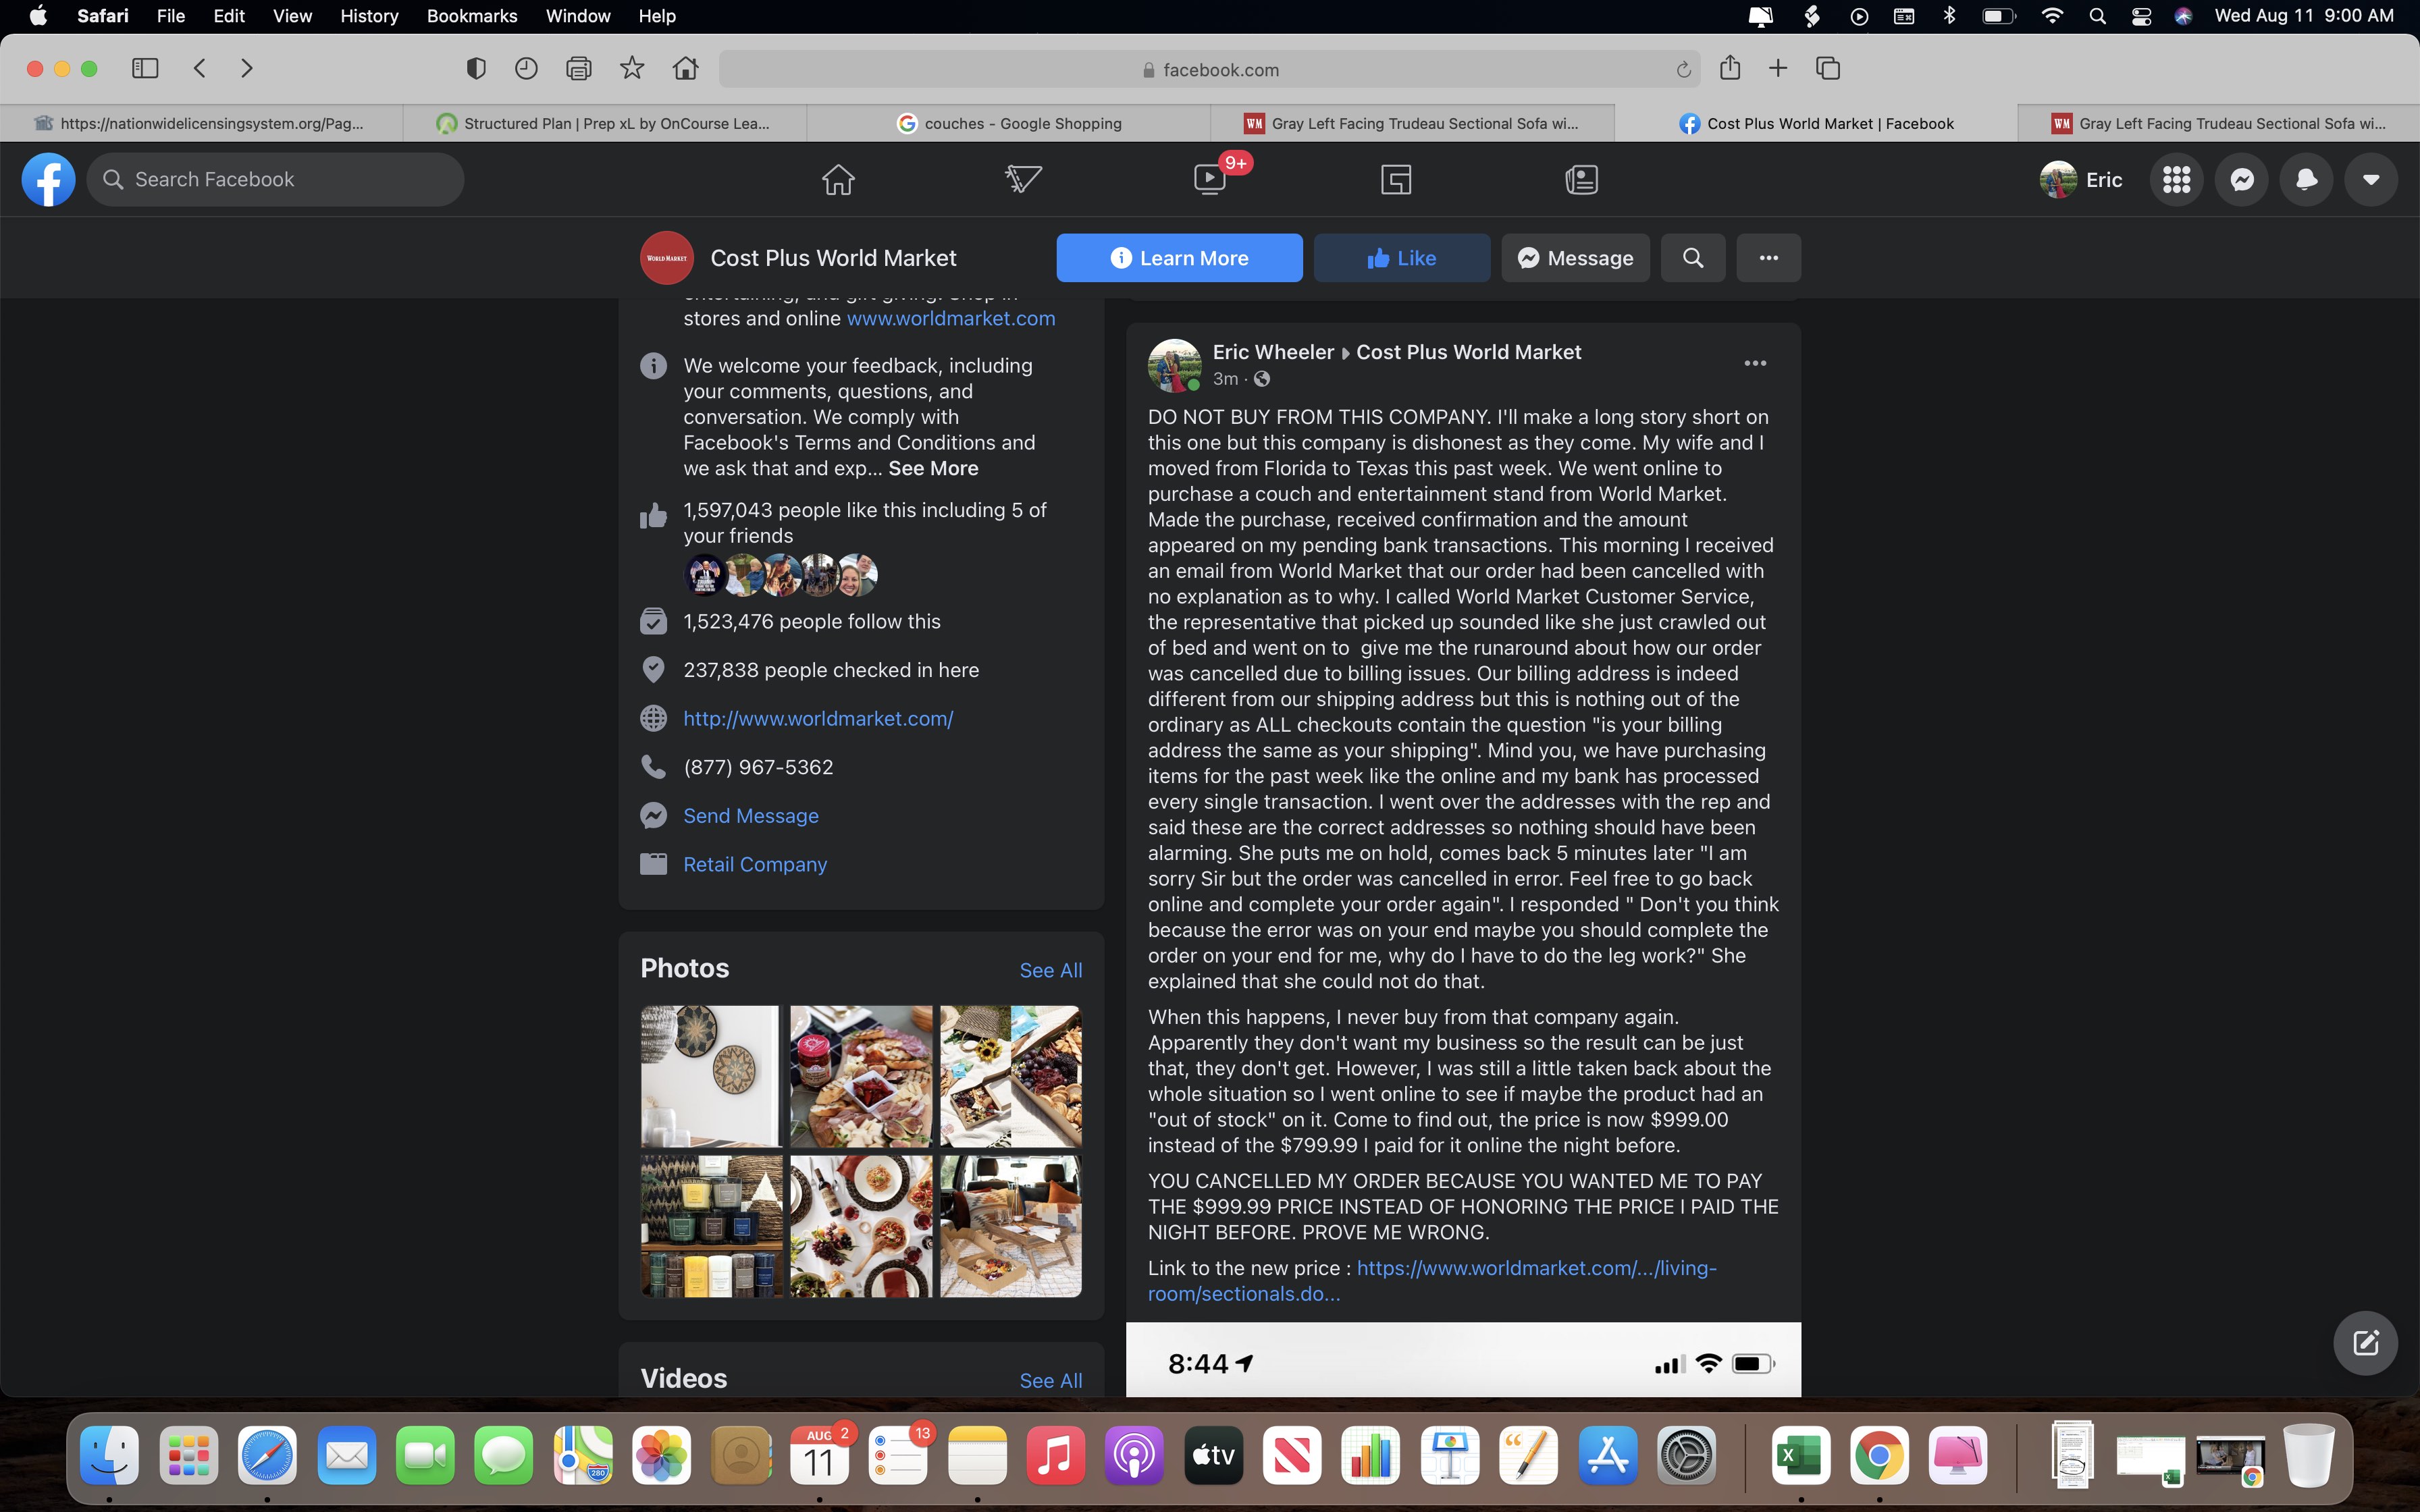Viewport: 2420px width, 1512px height.
Task: Toggle post visibility globe icon
Action: point(1261,378)
